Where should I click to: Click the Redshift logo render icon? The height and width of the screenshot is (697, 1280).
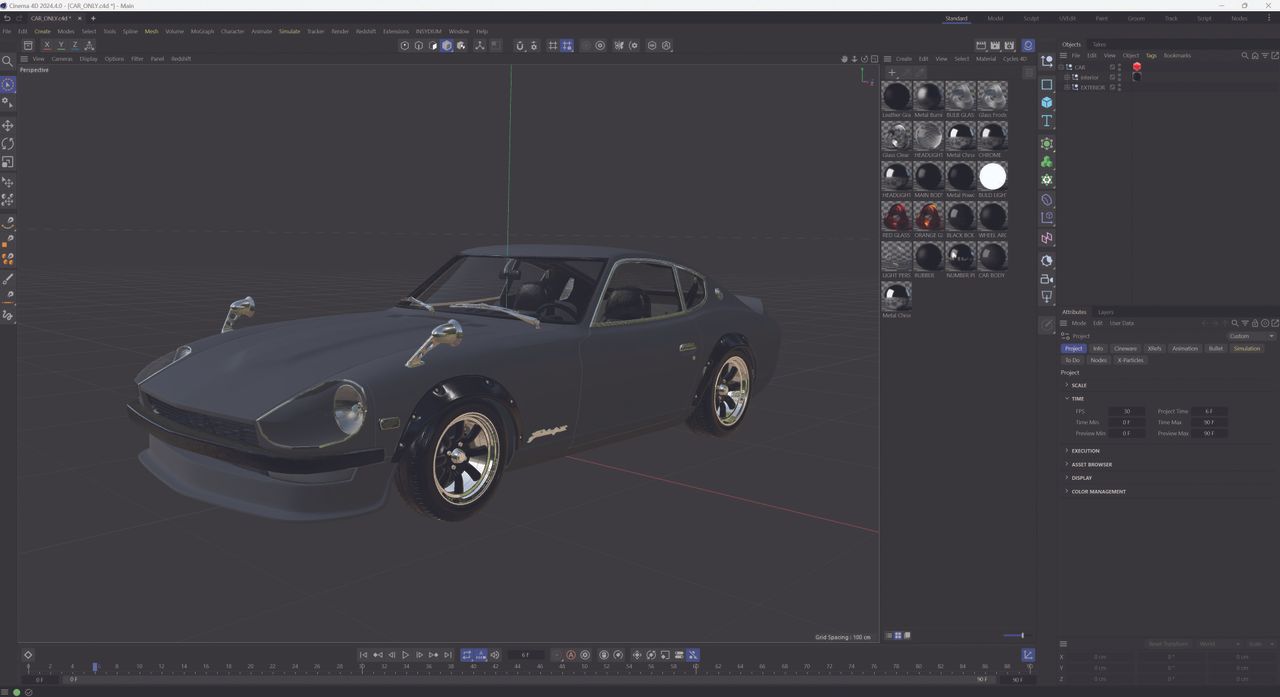1028,45
